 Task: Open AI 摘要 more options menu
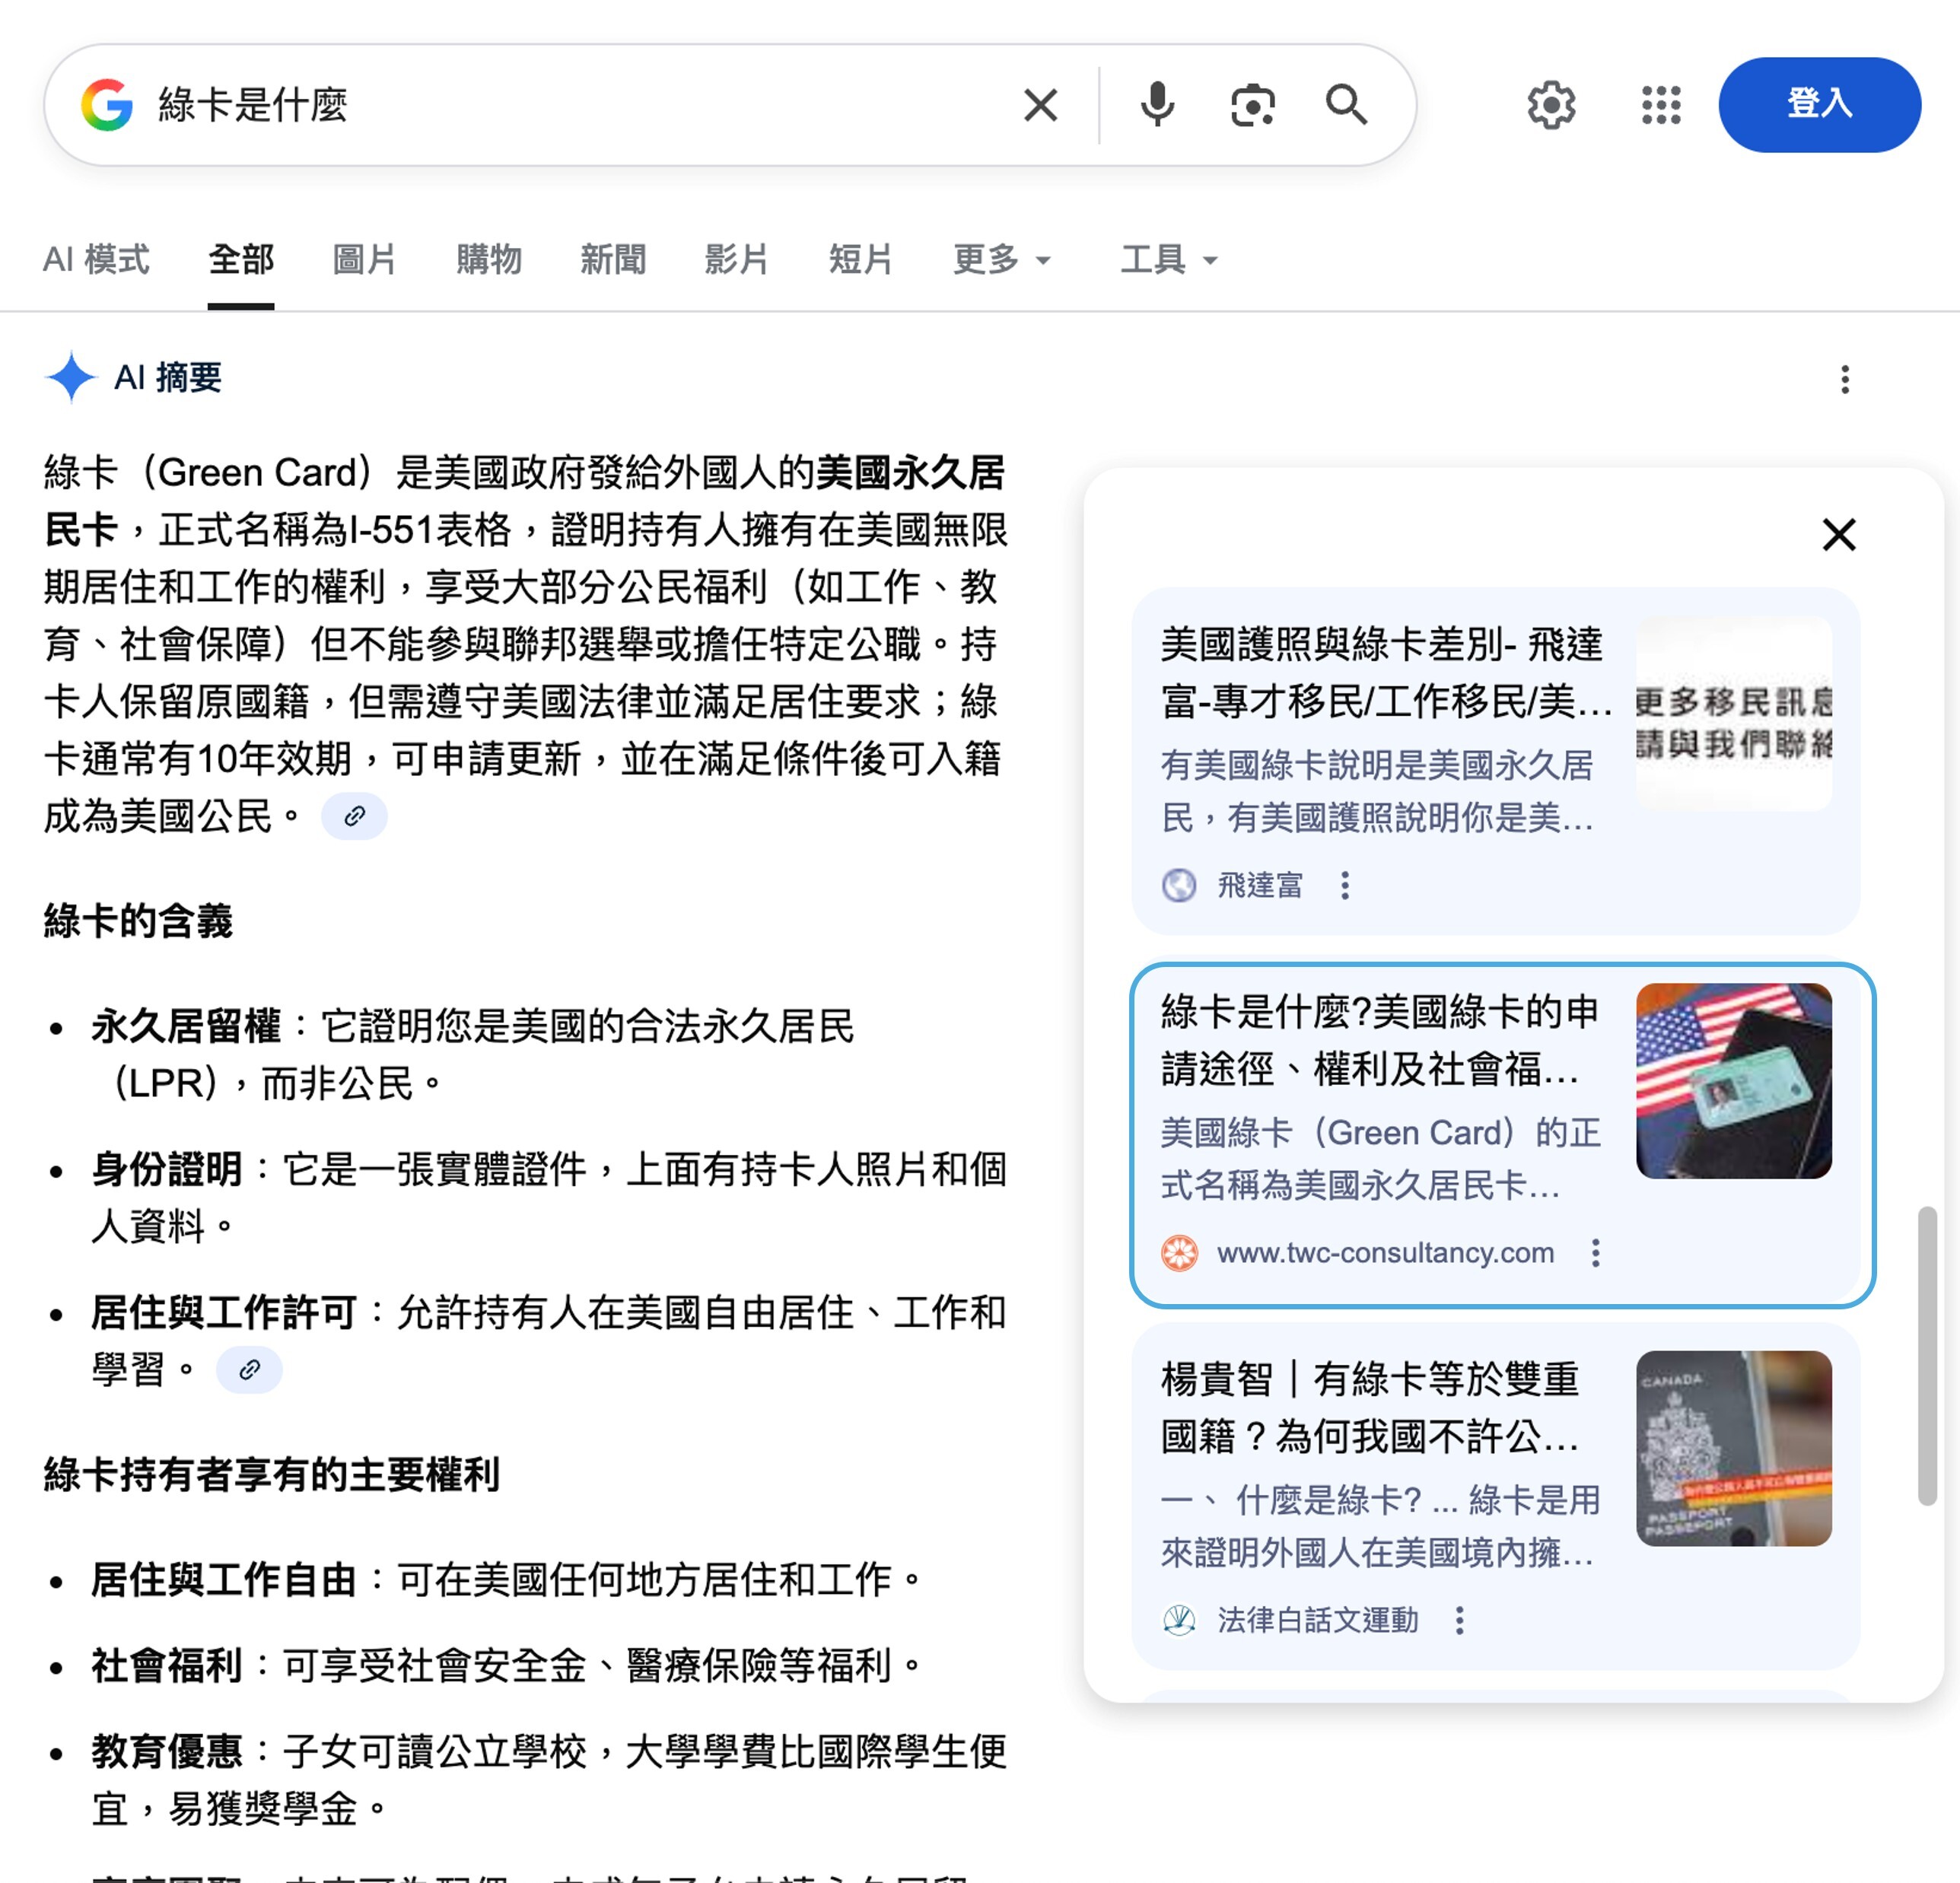1845,379
